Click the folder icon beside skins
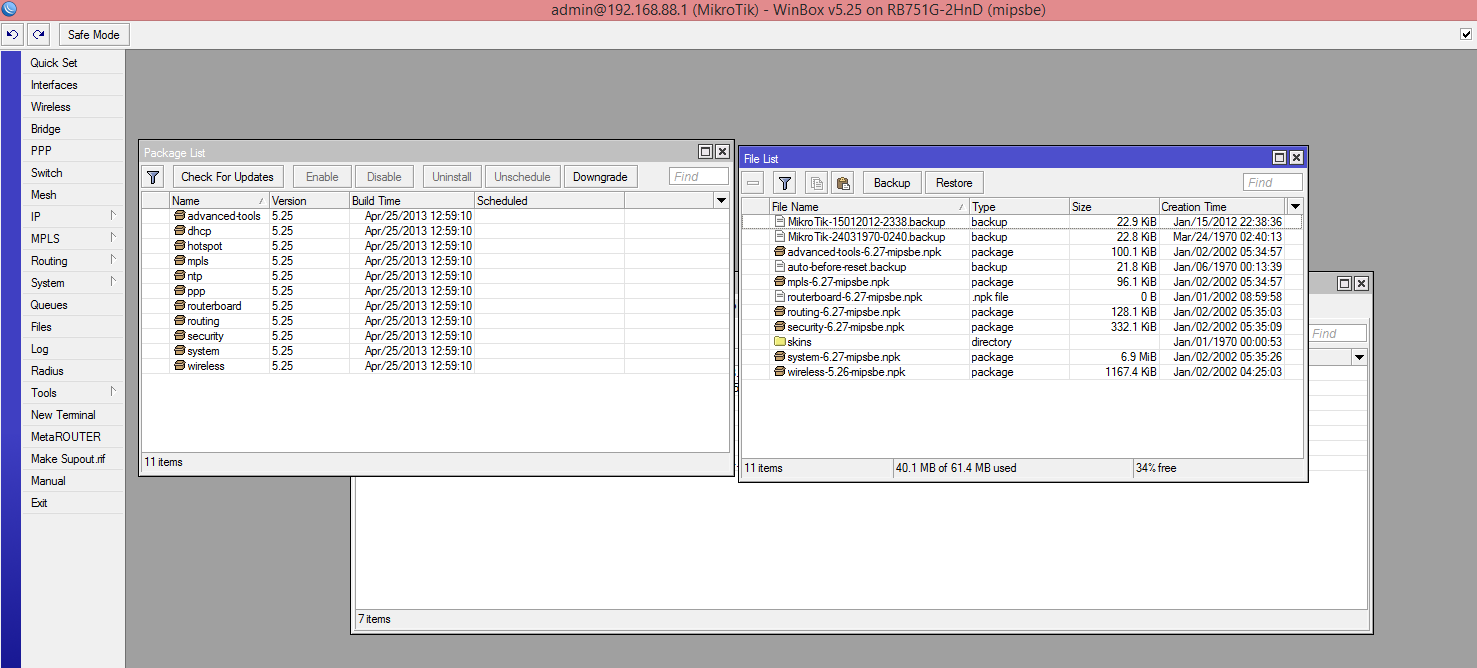This screenshot has height=668, width=1477. click(x=780, y=342)
